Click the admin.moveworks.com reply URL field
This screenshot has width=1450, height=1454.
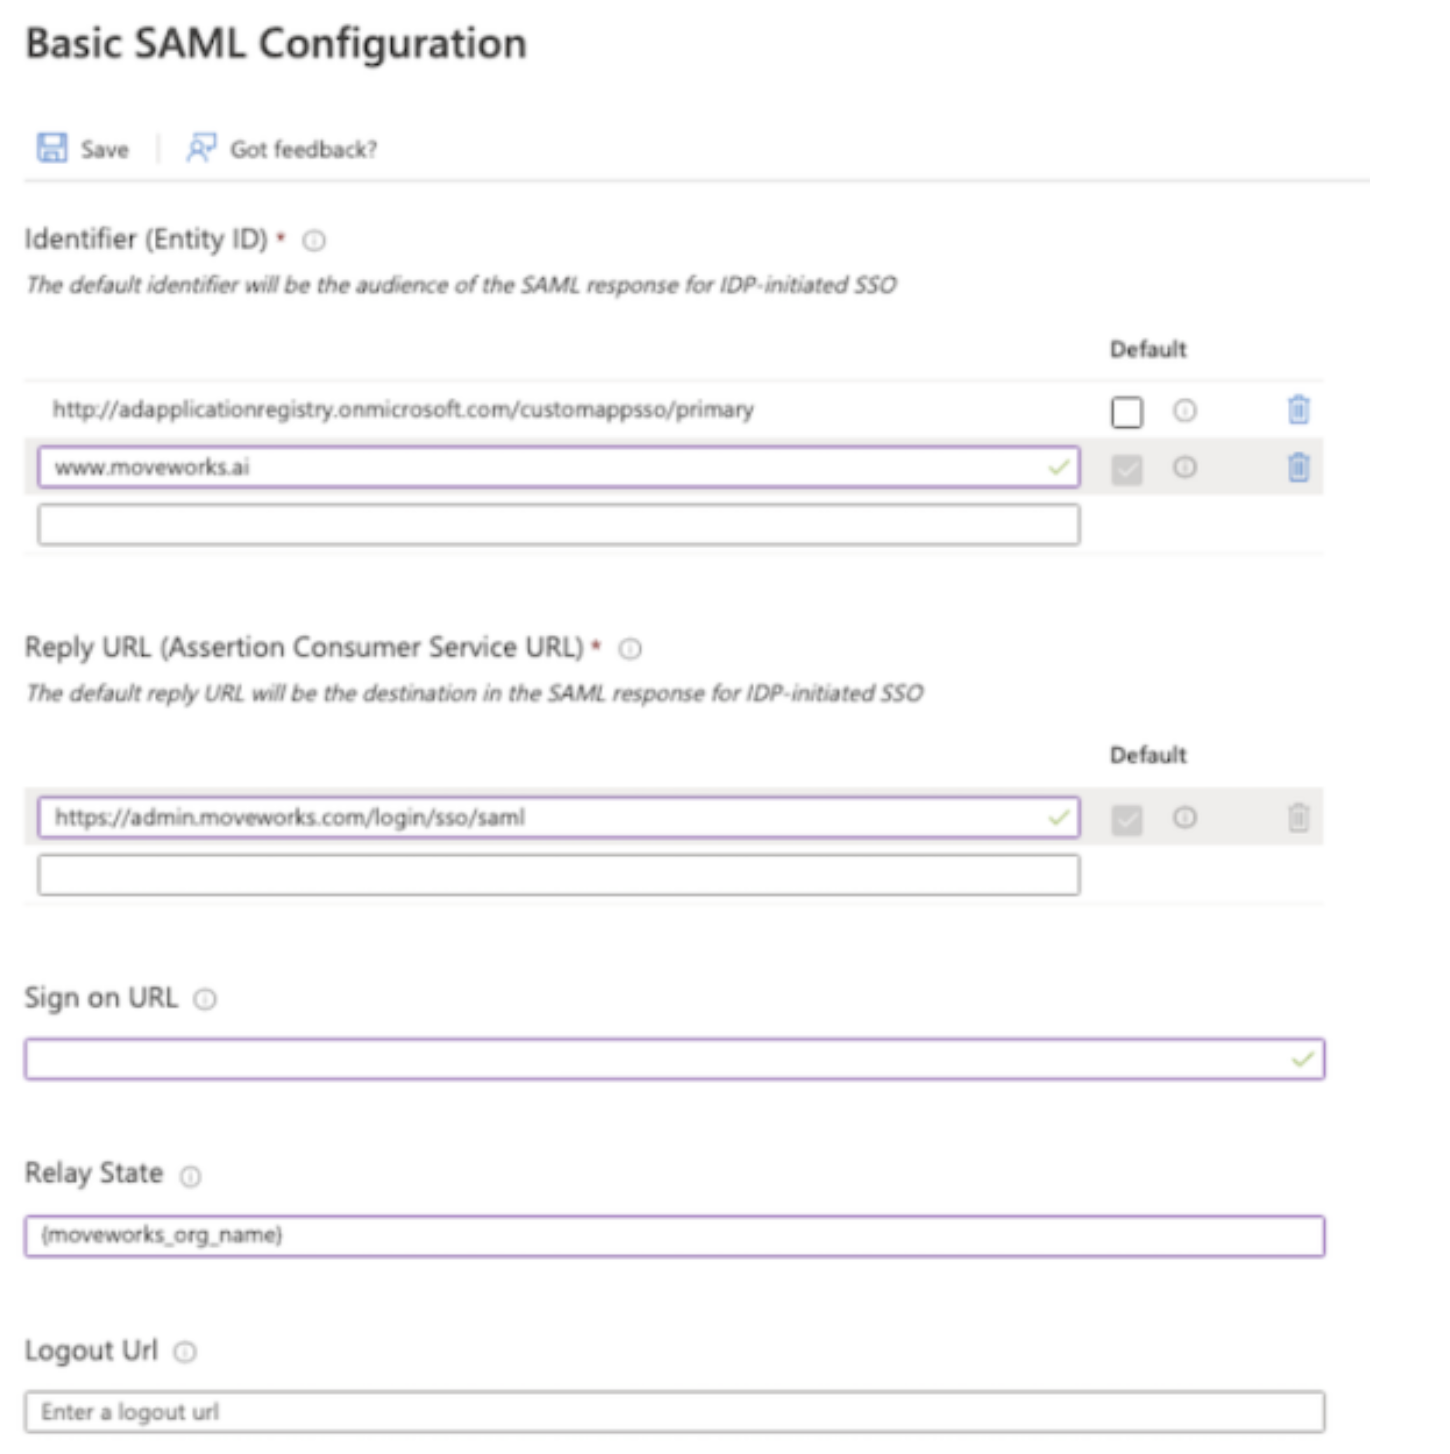pos(559,817)
